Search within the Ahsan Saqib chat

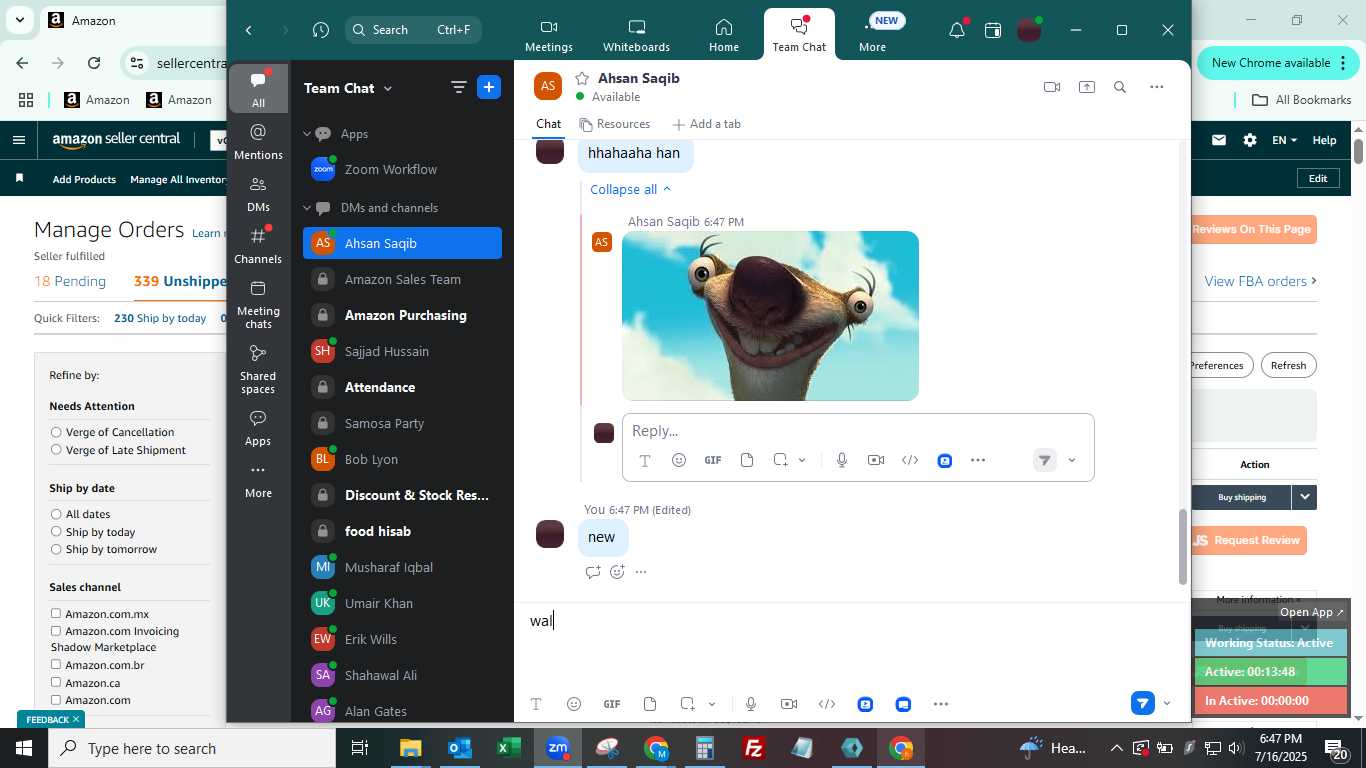click(1120, 87)
